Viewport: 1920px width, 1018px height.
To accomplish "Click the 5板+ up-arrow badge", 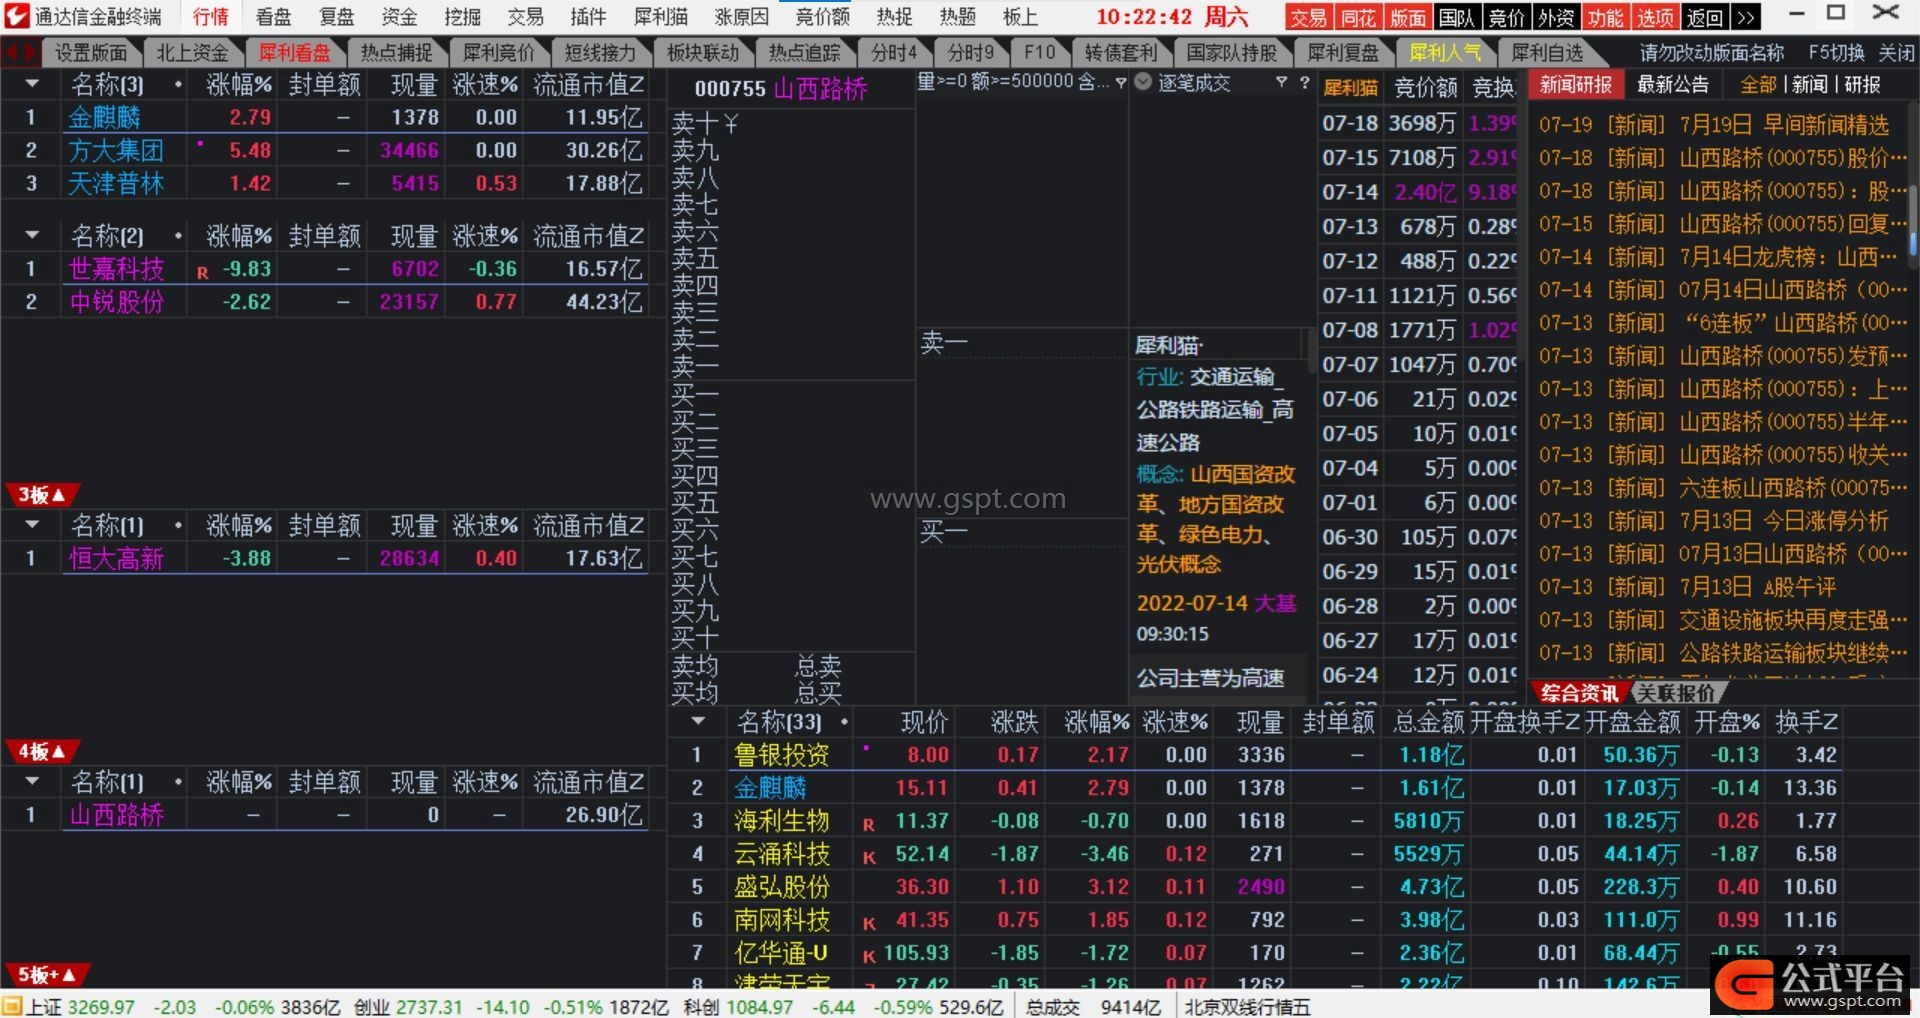I will click(47, 974).
